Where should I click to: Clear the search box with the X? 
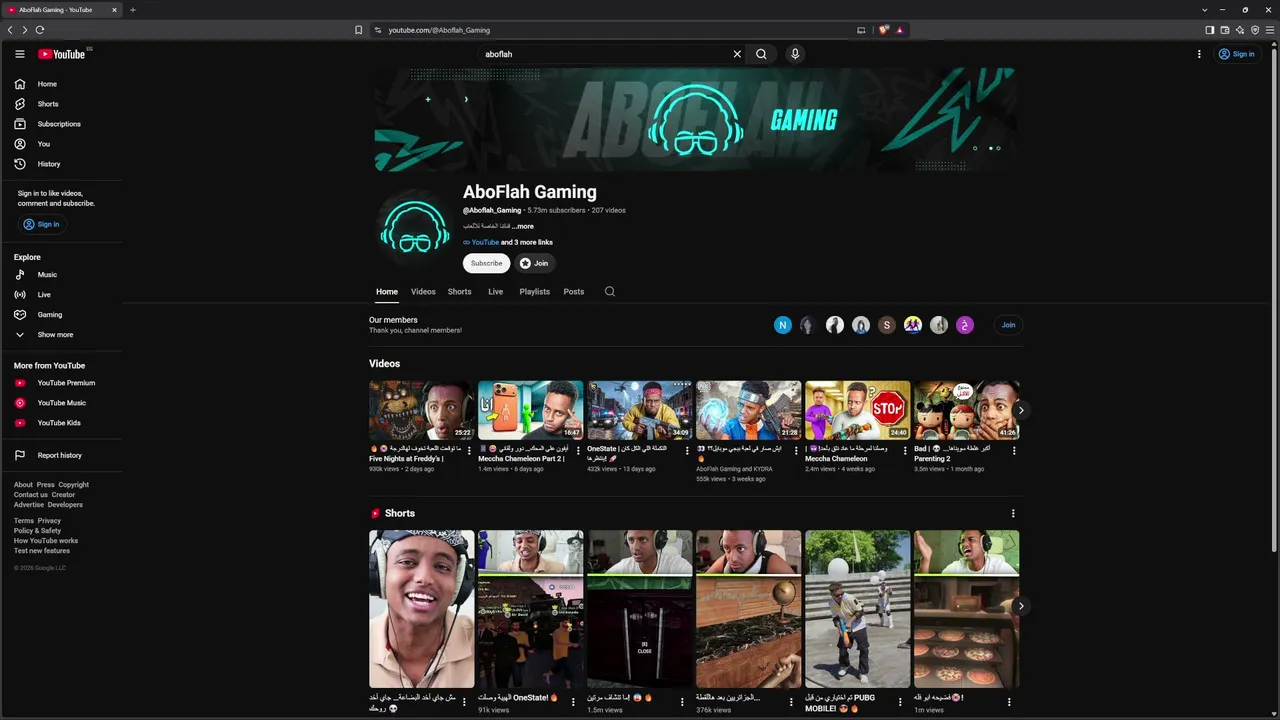pos(738,54)
